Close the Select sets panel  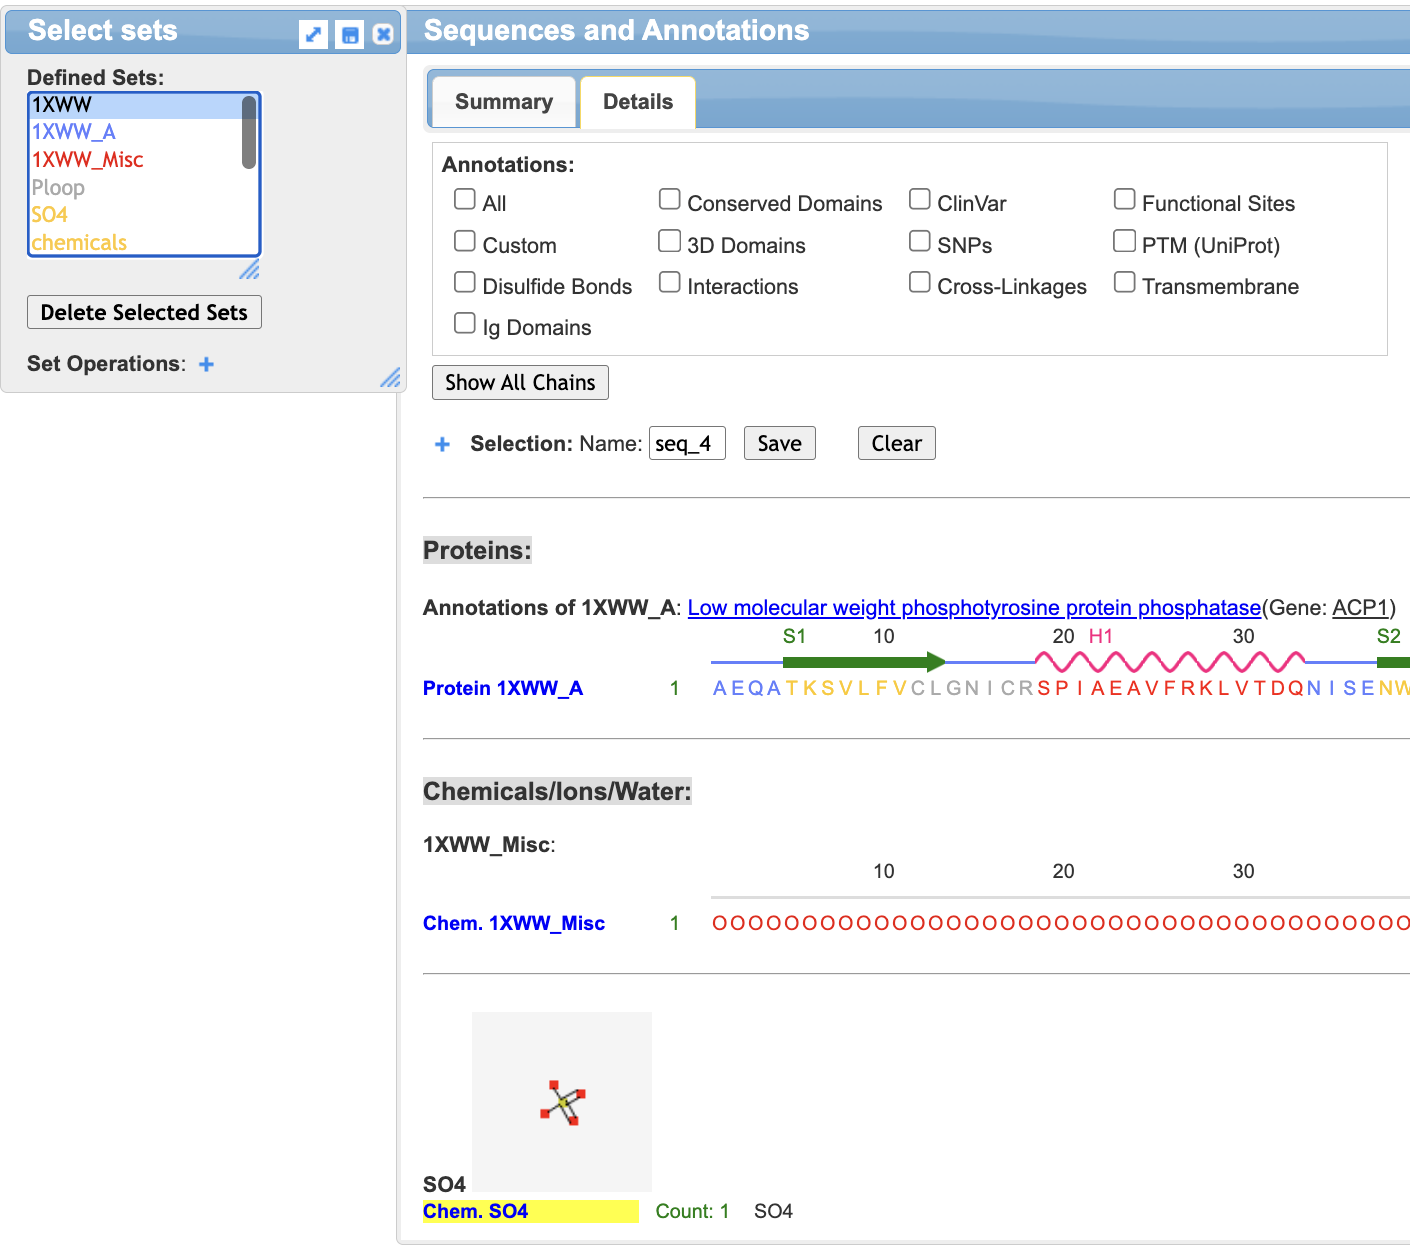[x=383, y=35]
